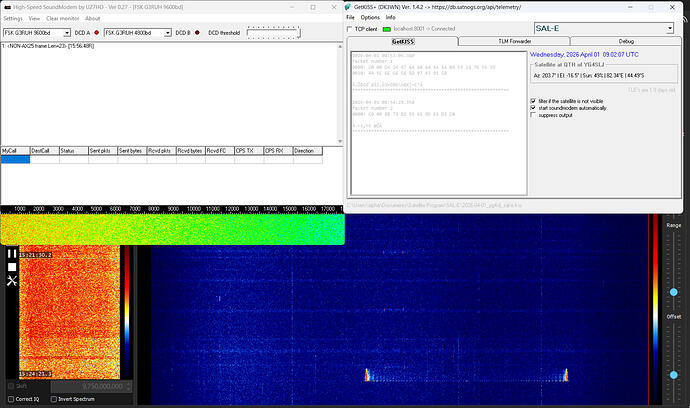Open the wrench and screwdriver tools icon

click(x=11, y=281)
